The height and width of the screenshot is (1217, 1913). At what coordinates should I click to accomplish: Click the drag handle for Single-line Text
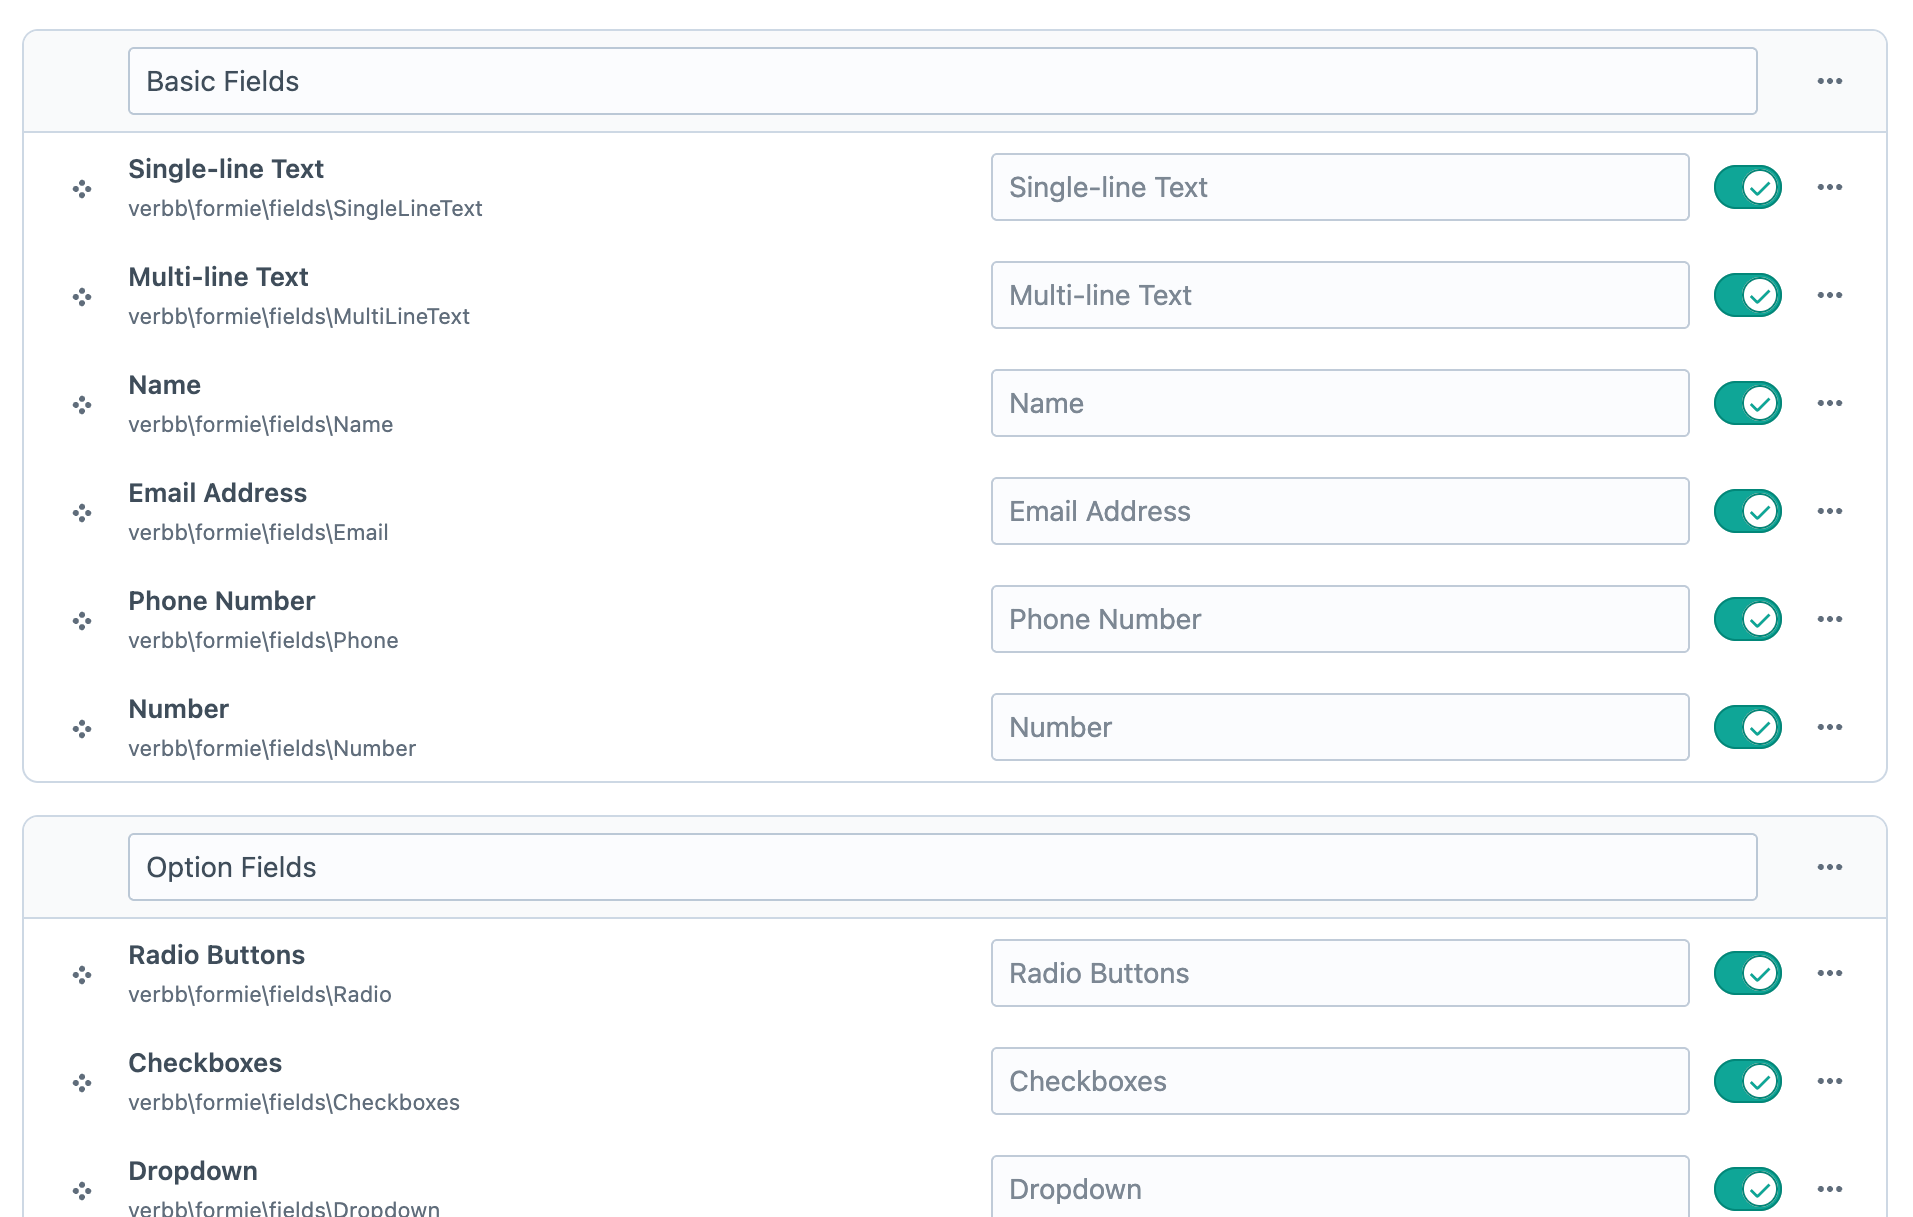click(x=82, y=189)
